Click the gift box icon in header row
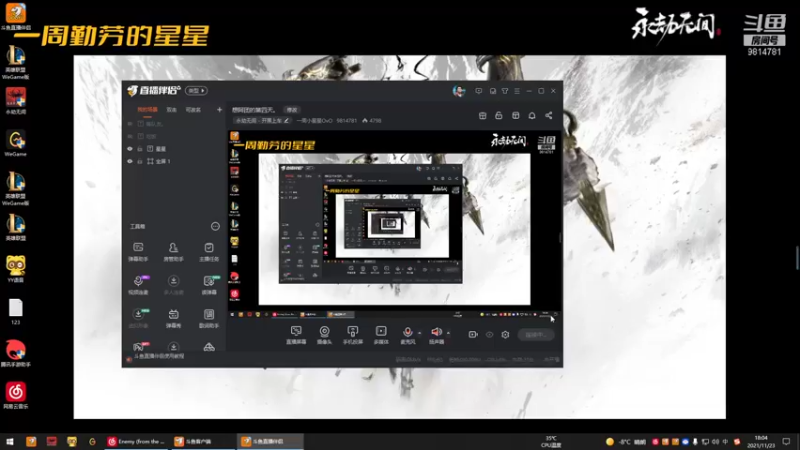Viewport: 800px width, 450px height. click(516, 116)
